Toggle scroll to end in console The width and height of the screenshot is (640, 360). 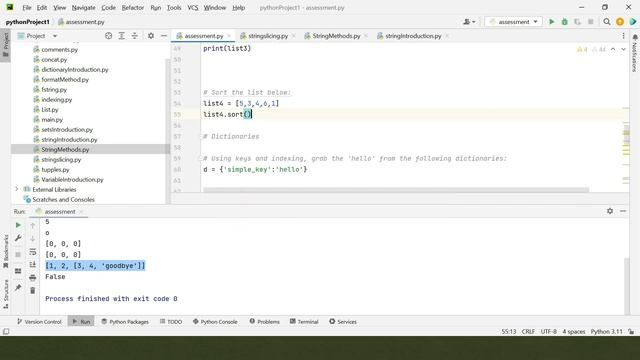pyautogui.click(x=33, y=264)
